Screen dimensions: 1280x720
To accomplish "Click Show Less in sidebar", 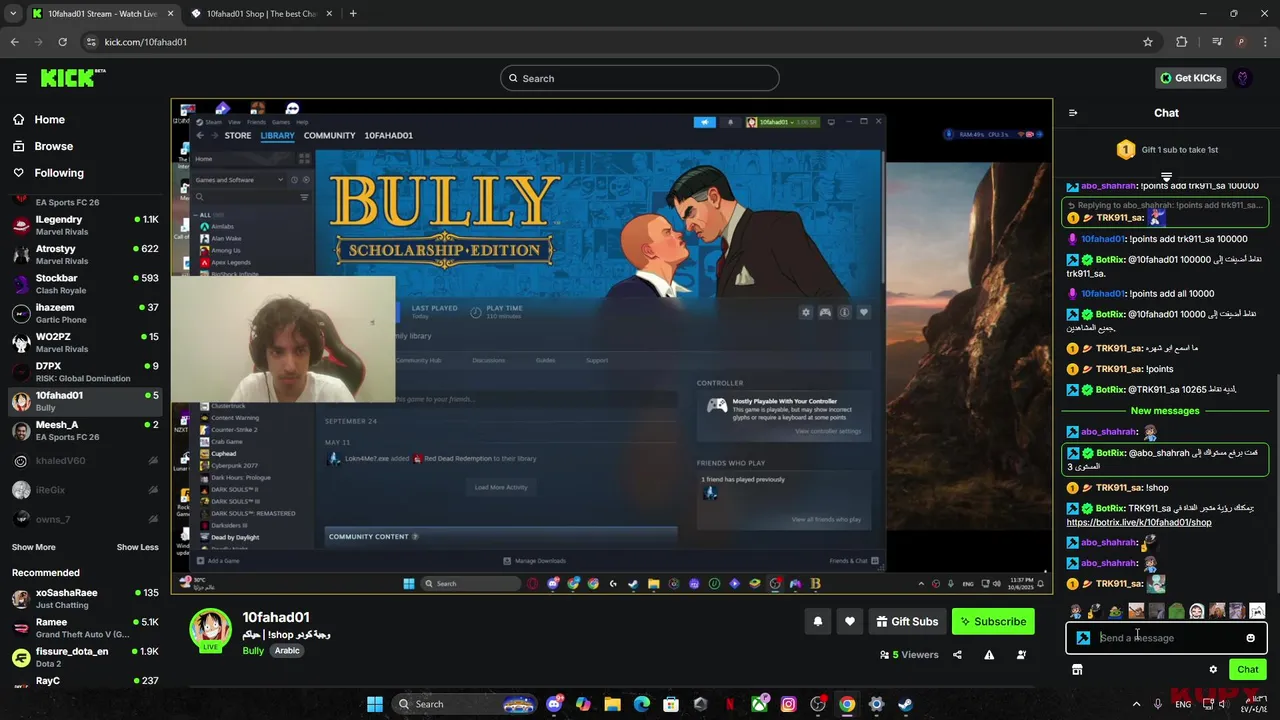I will click(137, 547).
